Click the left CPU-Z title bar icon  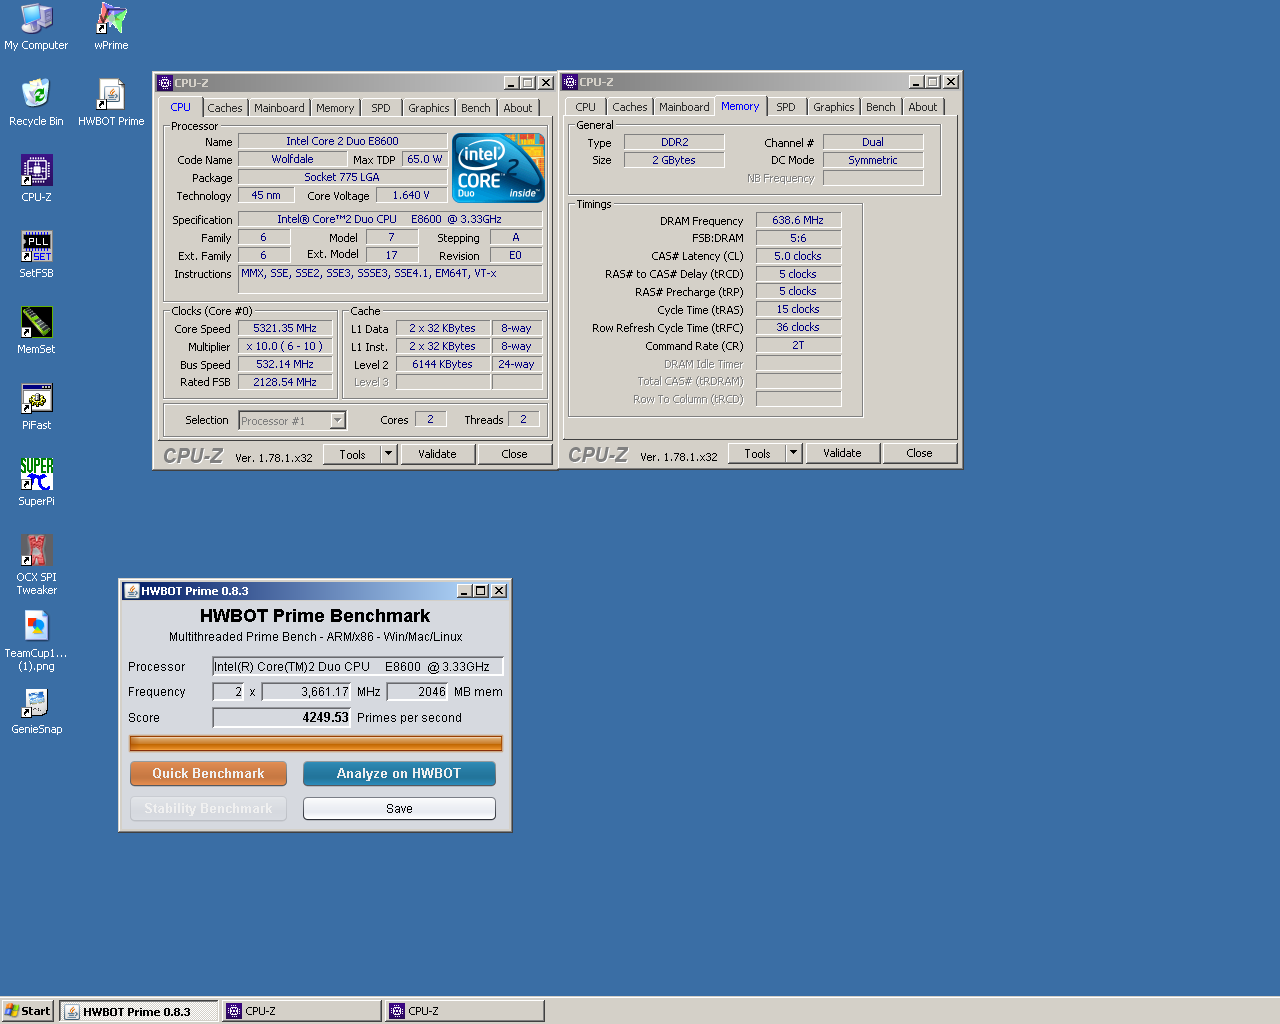(165, 83)
